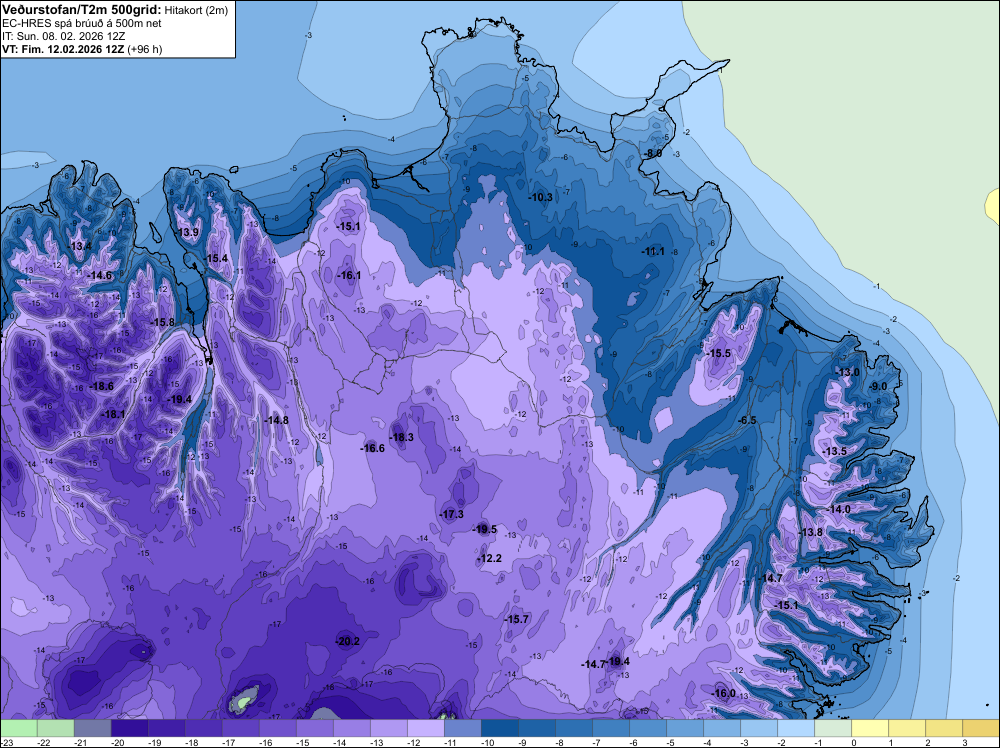Select the -15.7 temperature reading
Screen dimensions: 1000x748
[x=517, y=619]
